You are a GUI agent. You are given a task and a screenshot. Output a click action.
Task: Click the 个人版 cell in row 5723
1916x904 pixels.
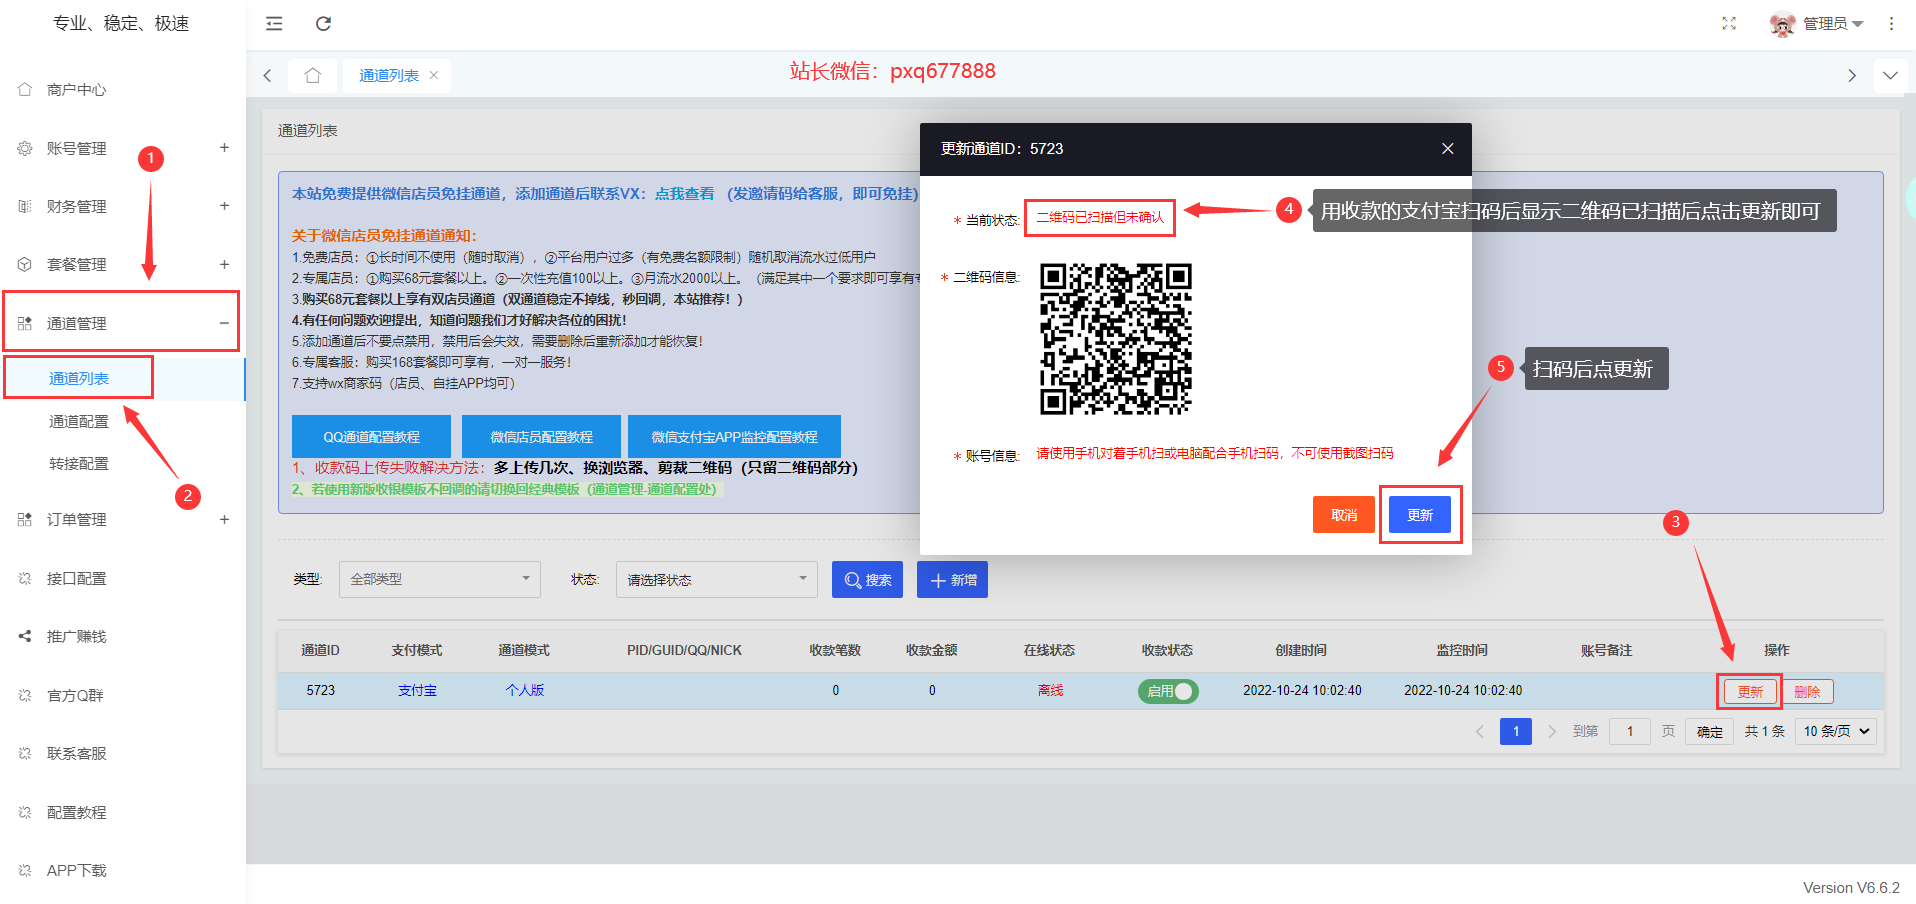[x=524, y=690]
